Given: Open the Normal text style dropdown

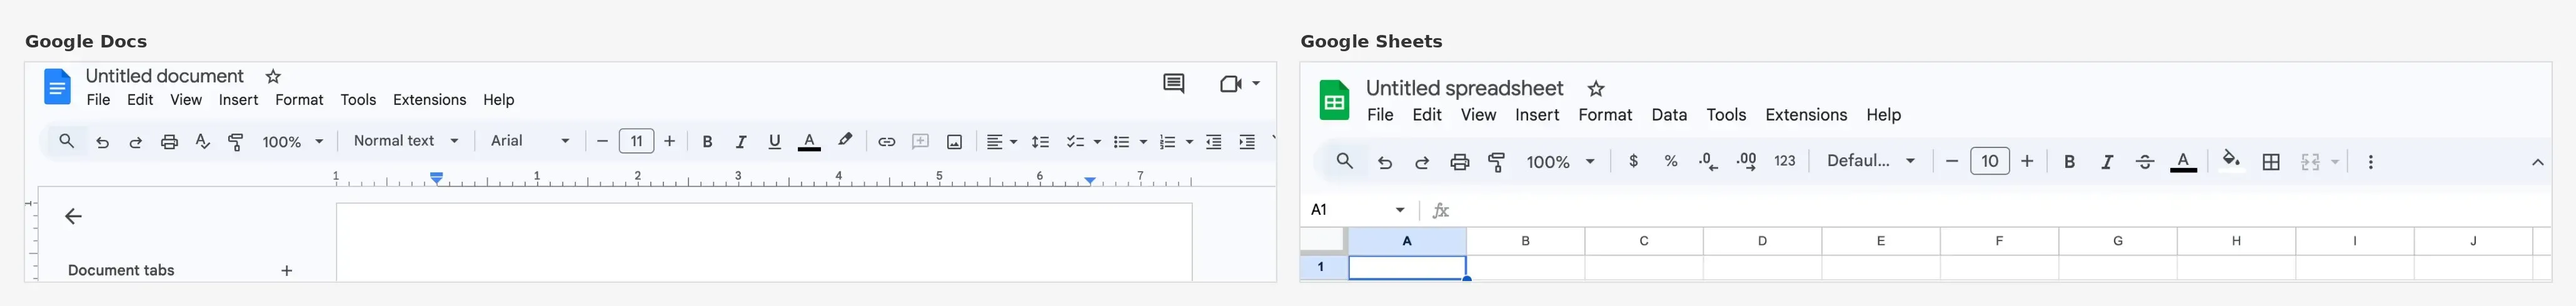Looking at the screenshot, I should (406, 141).
